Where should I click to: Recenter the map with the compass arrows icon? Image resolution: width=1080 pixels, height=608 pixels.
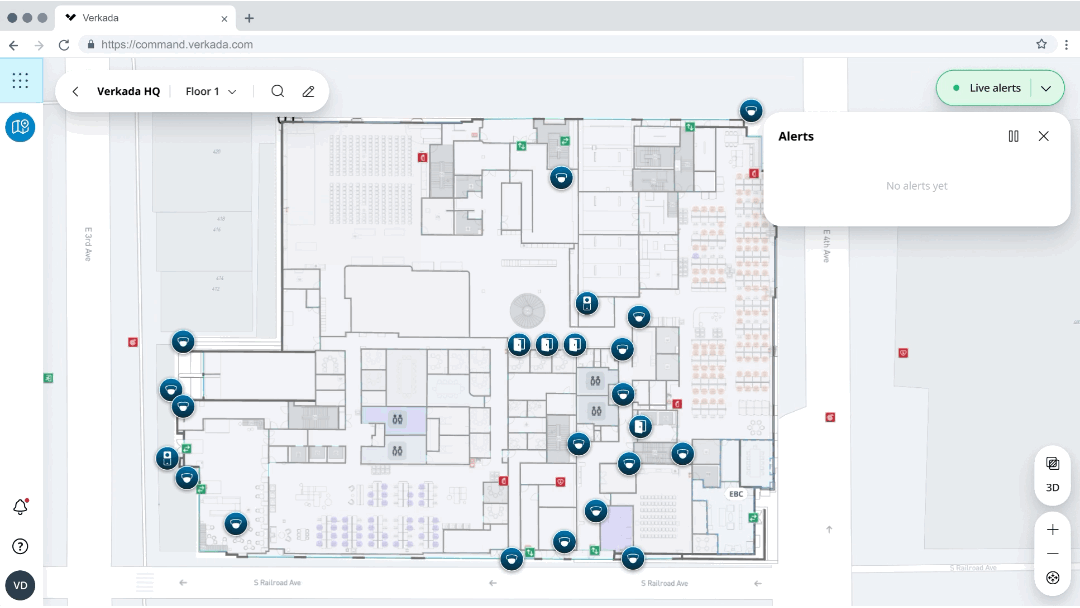tap(1052, 578)
